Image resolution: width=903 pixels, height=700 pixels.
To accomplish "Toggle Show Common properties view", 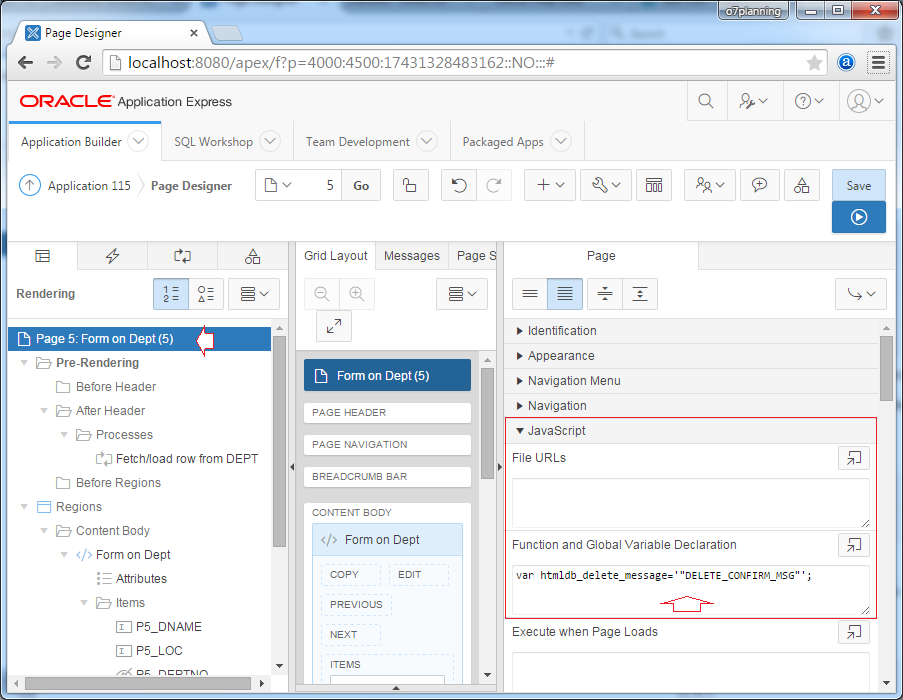I will point(530,294).
